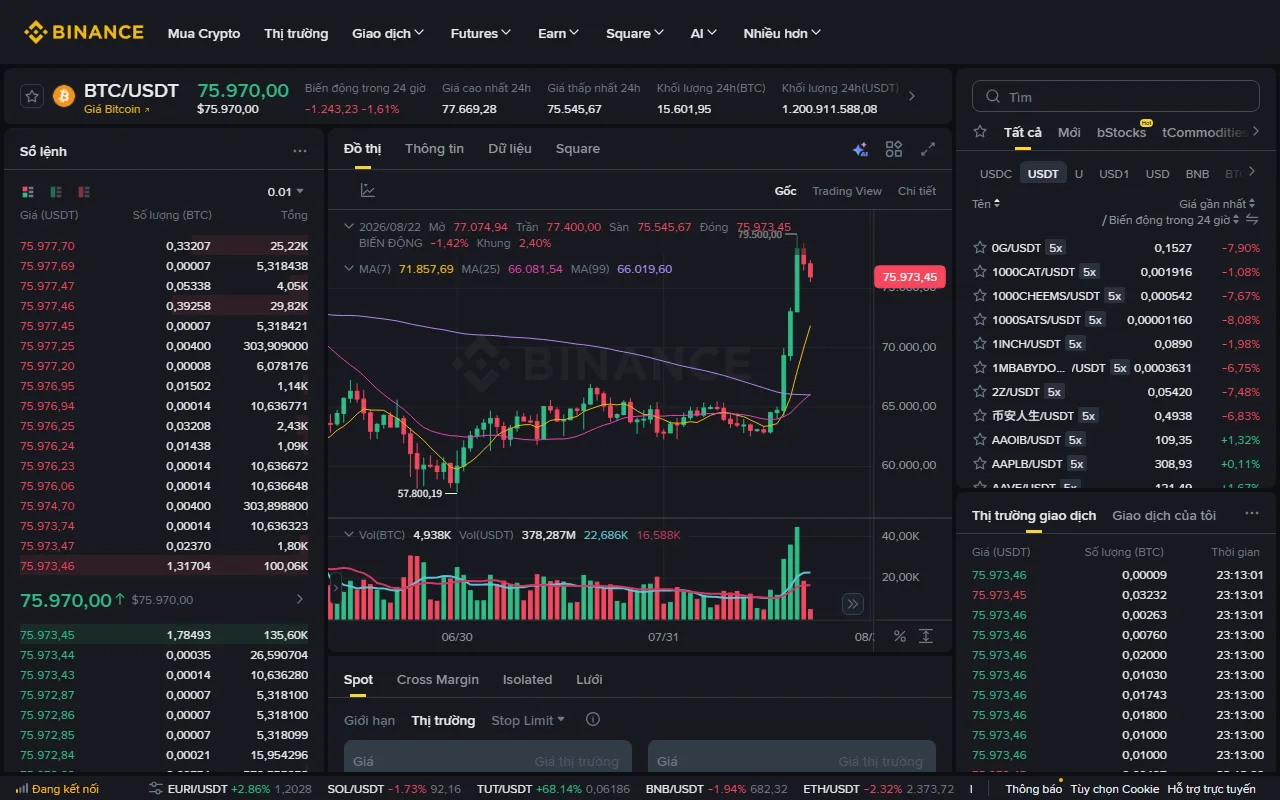Viewport: 1280px width, 800px height.
Task: Open the Giao dịch dropdown menu
Action: point(388,33)
